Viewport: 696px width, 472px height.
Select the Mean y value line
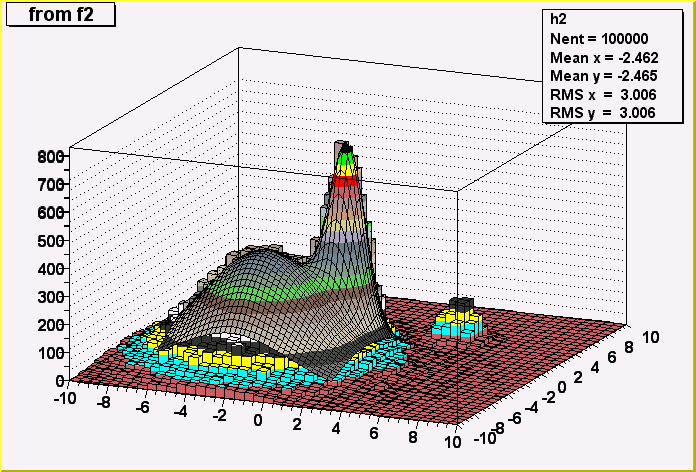603,75
